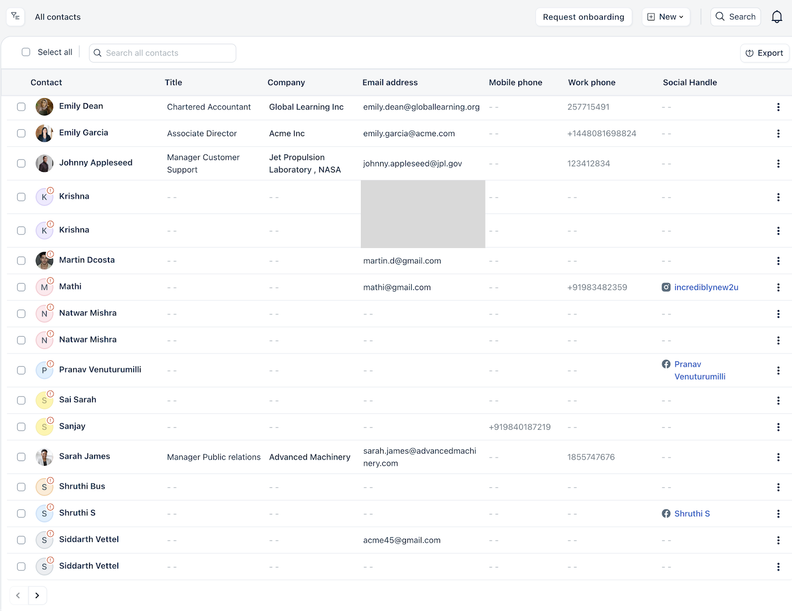Viewport: 792px width, 611px height.
Task: Click Emily Dean's avatar photo
Action: 44,107
